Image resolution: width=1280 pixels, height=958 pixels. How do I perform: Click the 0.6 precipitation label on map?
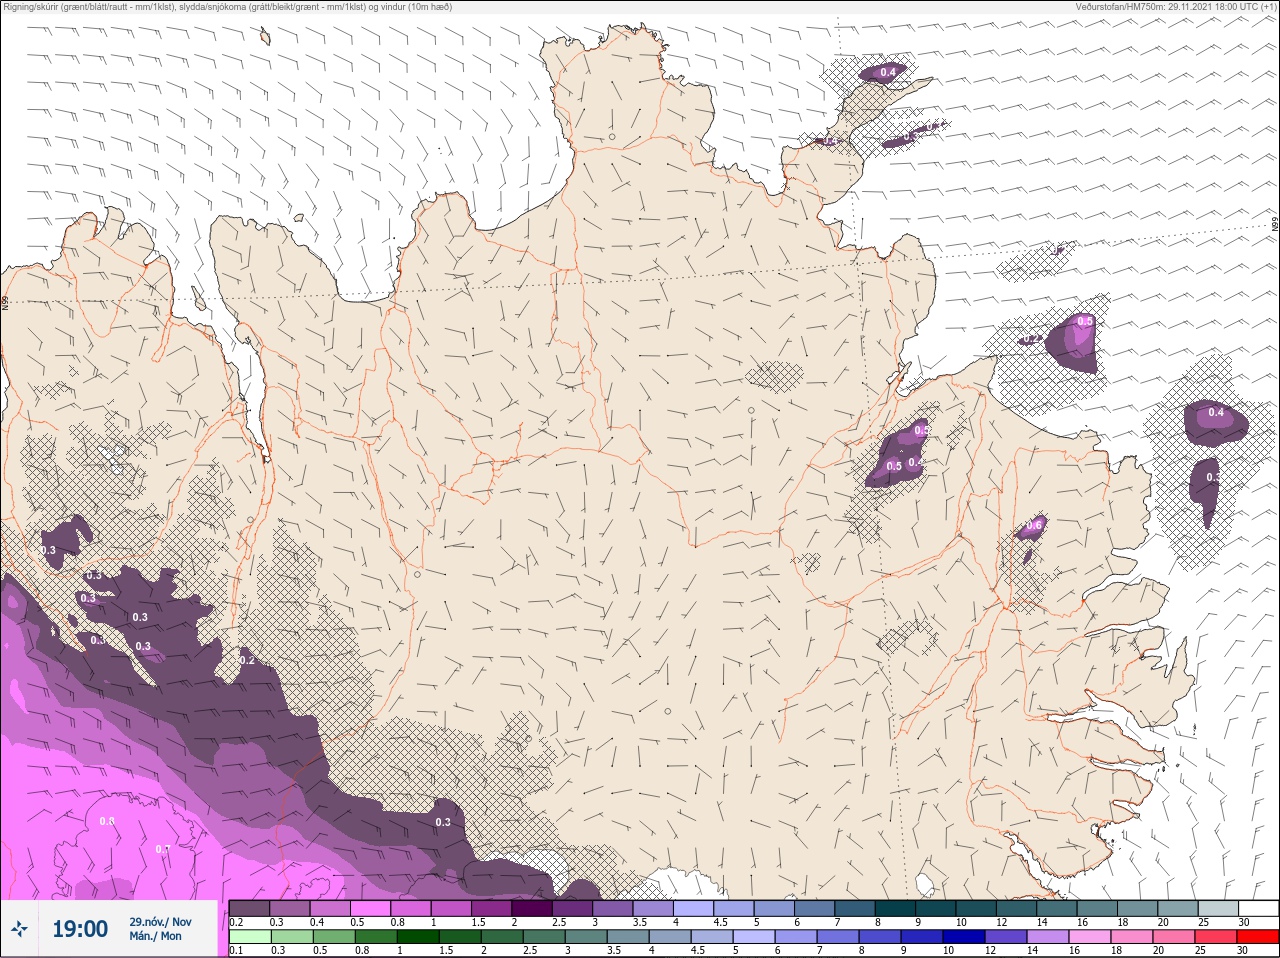tap(1034, 525)
